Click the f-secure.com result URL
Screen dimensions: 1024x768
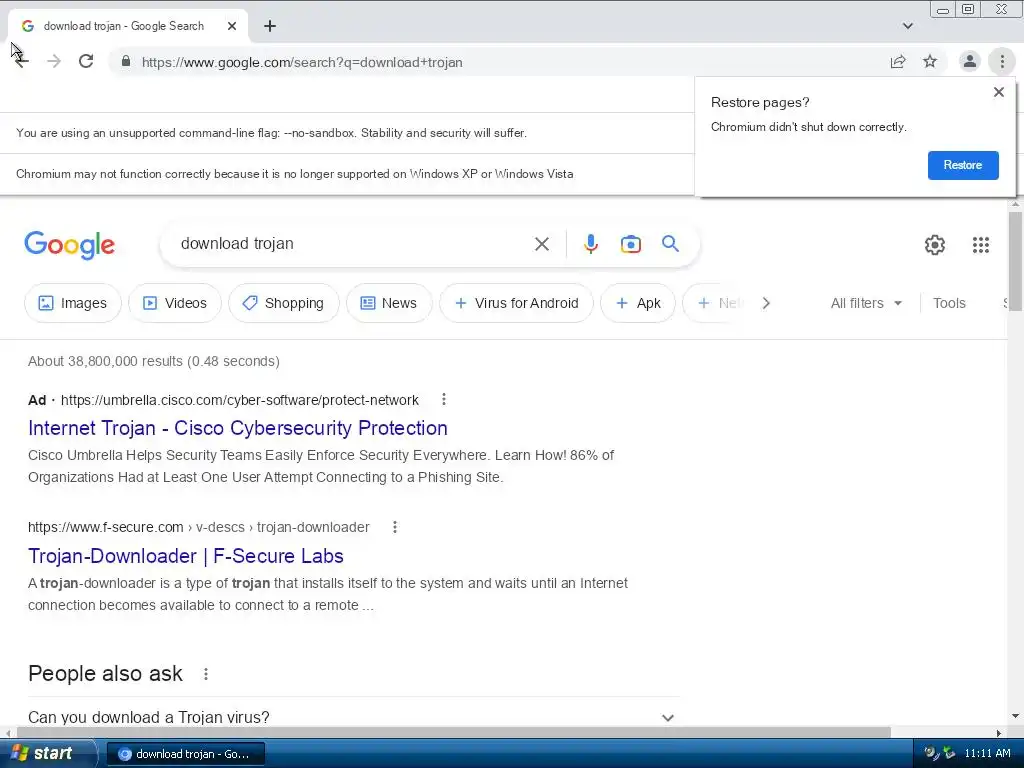click(x=199, y=527)
